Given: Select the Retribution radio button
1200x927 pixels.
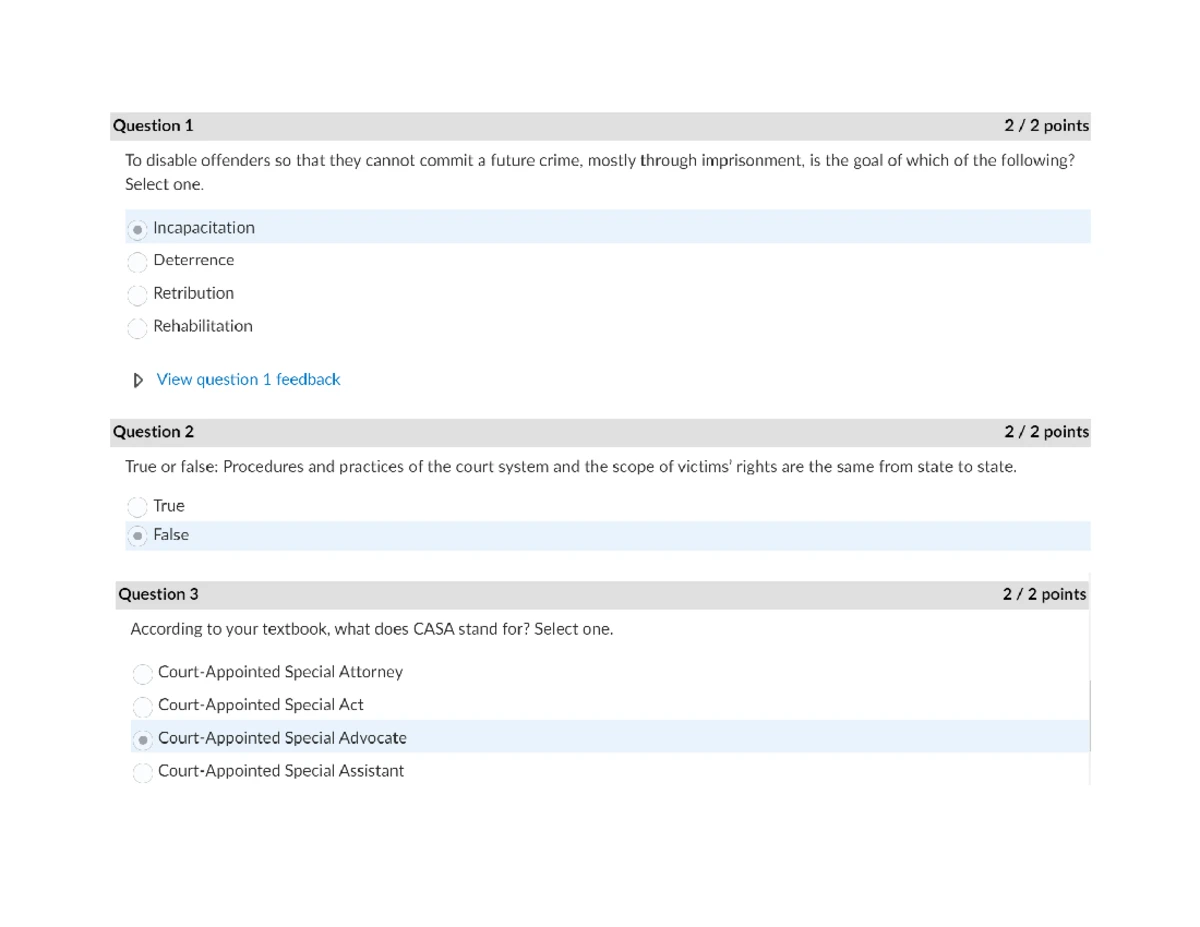Looking at the screenshot, I should [137, 295].
